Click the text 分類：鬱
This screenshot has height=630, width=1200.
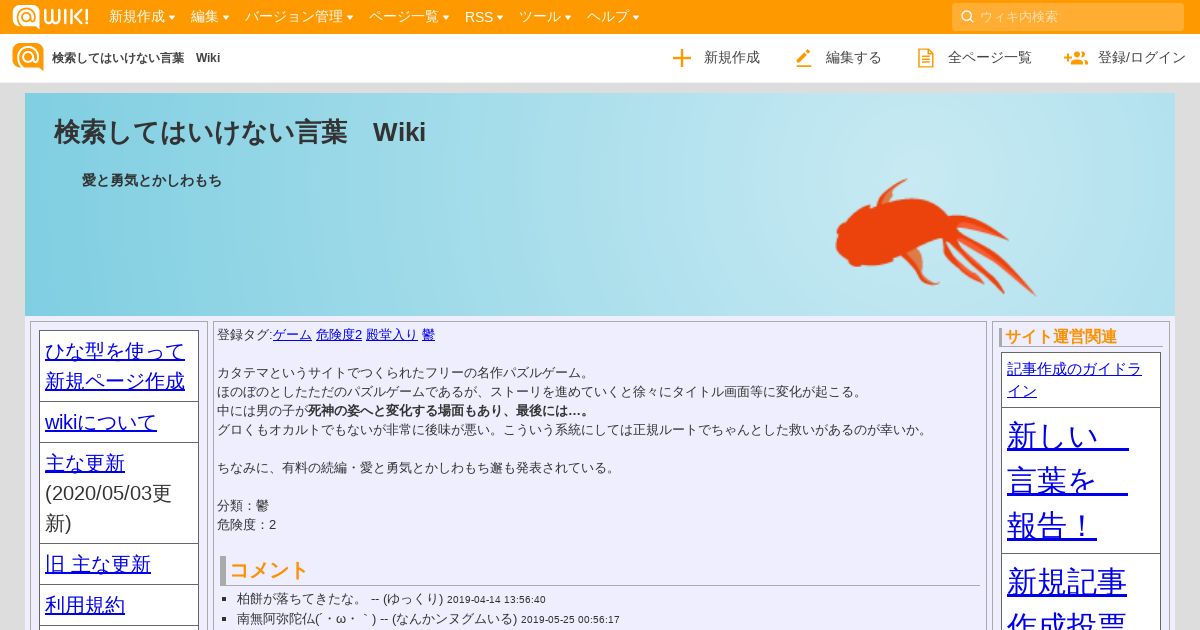243,505
